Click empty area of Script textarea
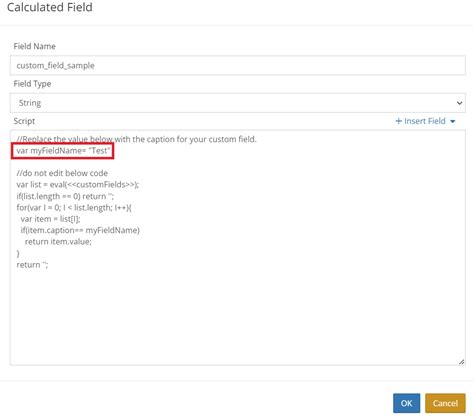This screenshot has height=419, width=474. pyautogui.click(x=238, y=317)
